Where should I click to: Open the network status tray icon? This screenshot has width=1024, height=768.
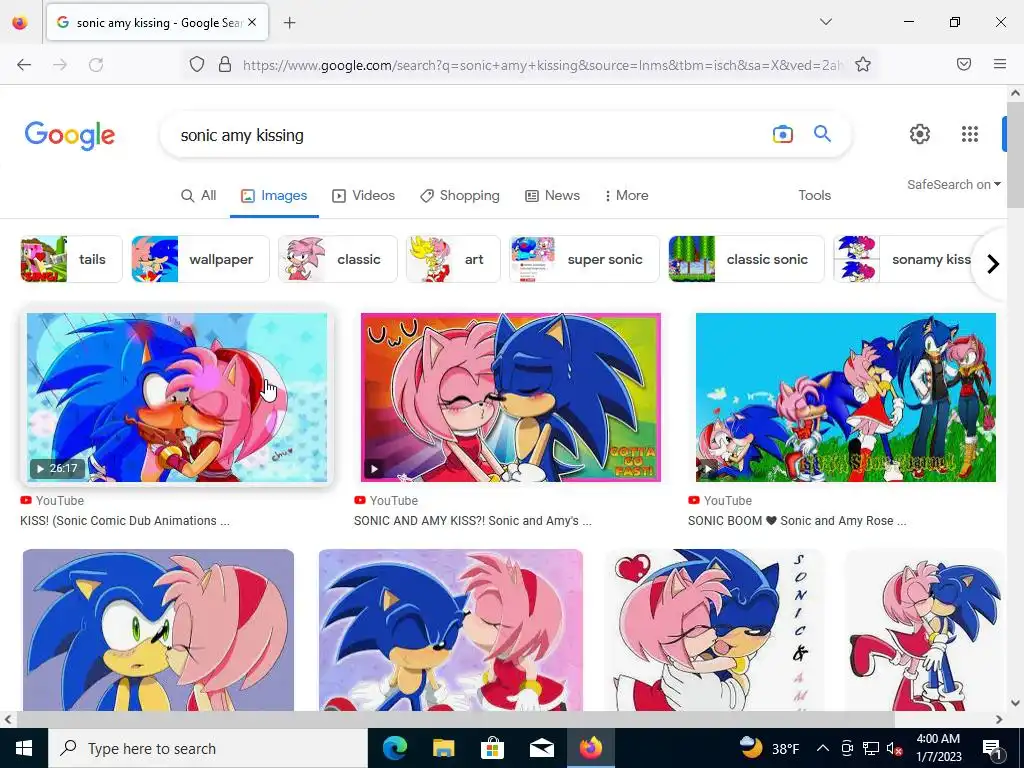(871, 748)
